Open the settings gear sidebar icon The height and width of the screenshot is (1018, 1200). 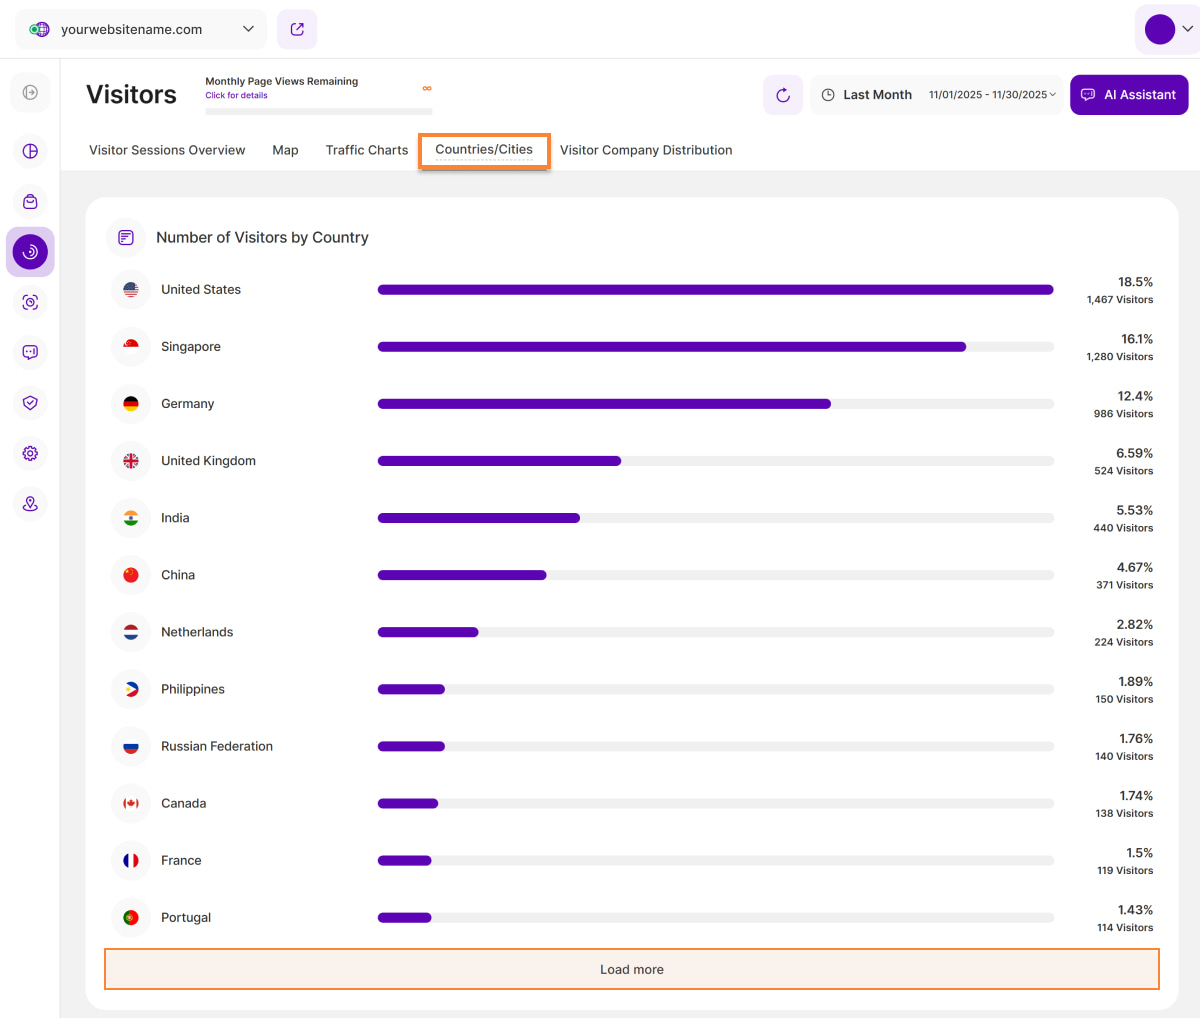pos(30,453)
